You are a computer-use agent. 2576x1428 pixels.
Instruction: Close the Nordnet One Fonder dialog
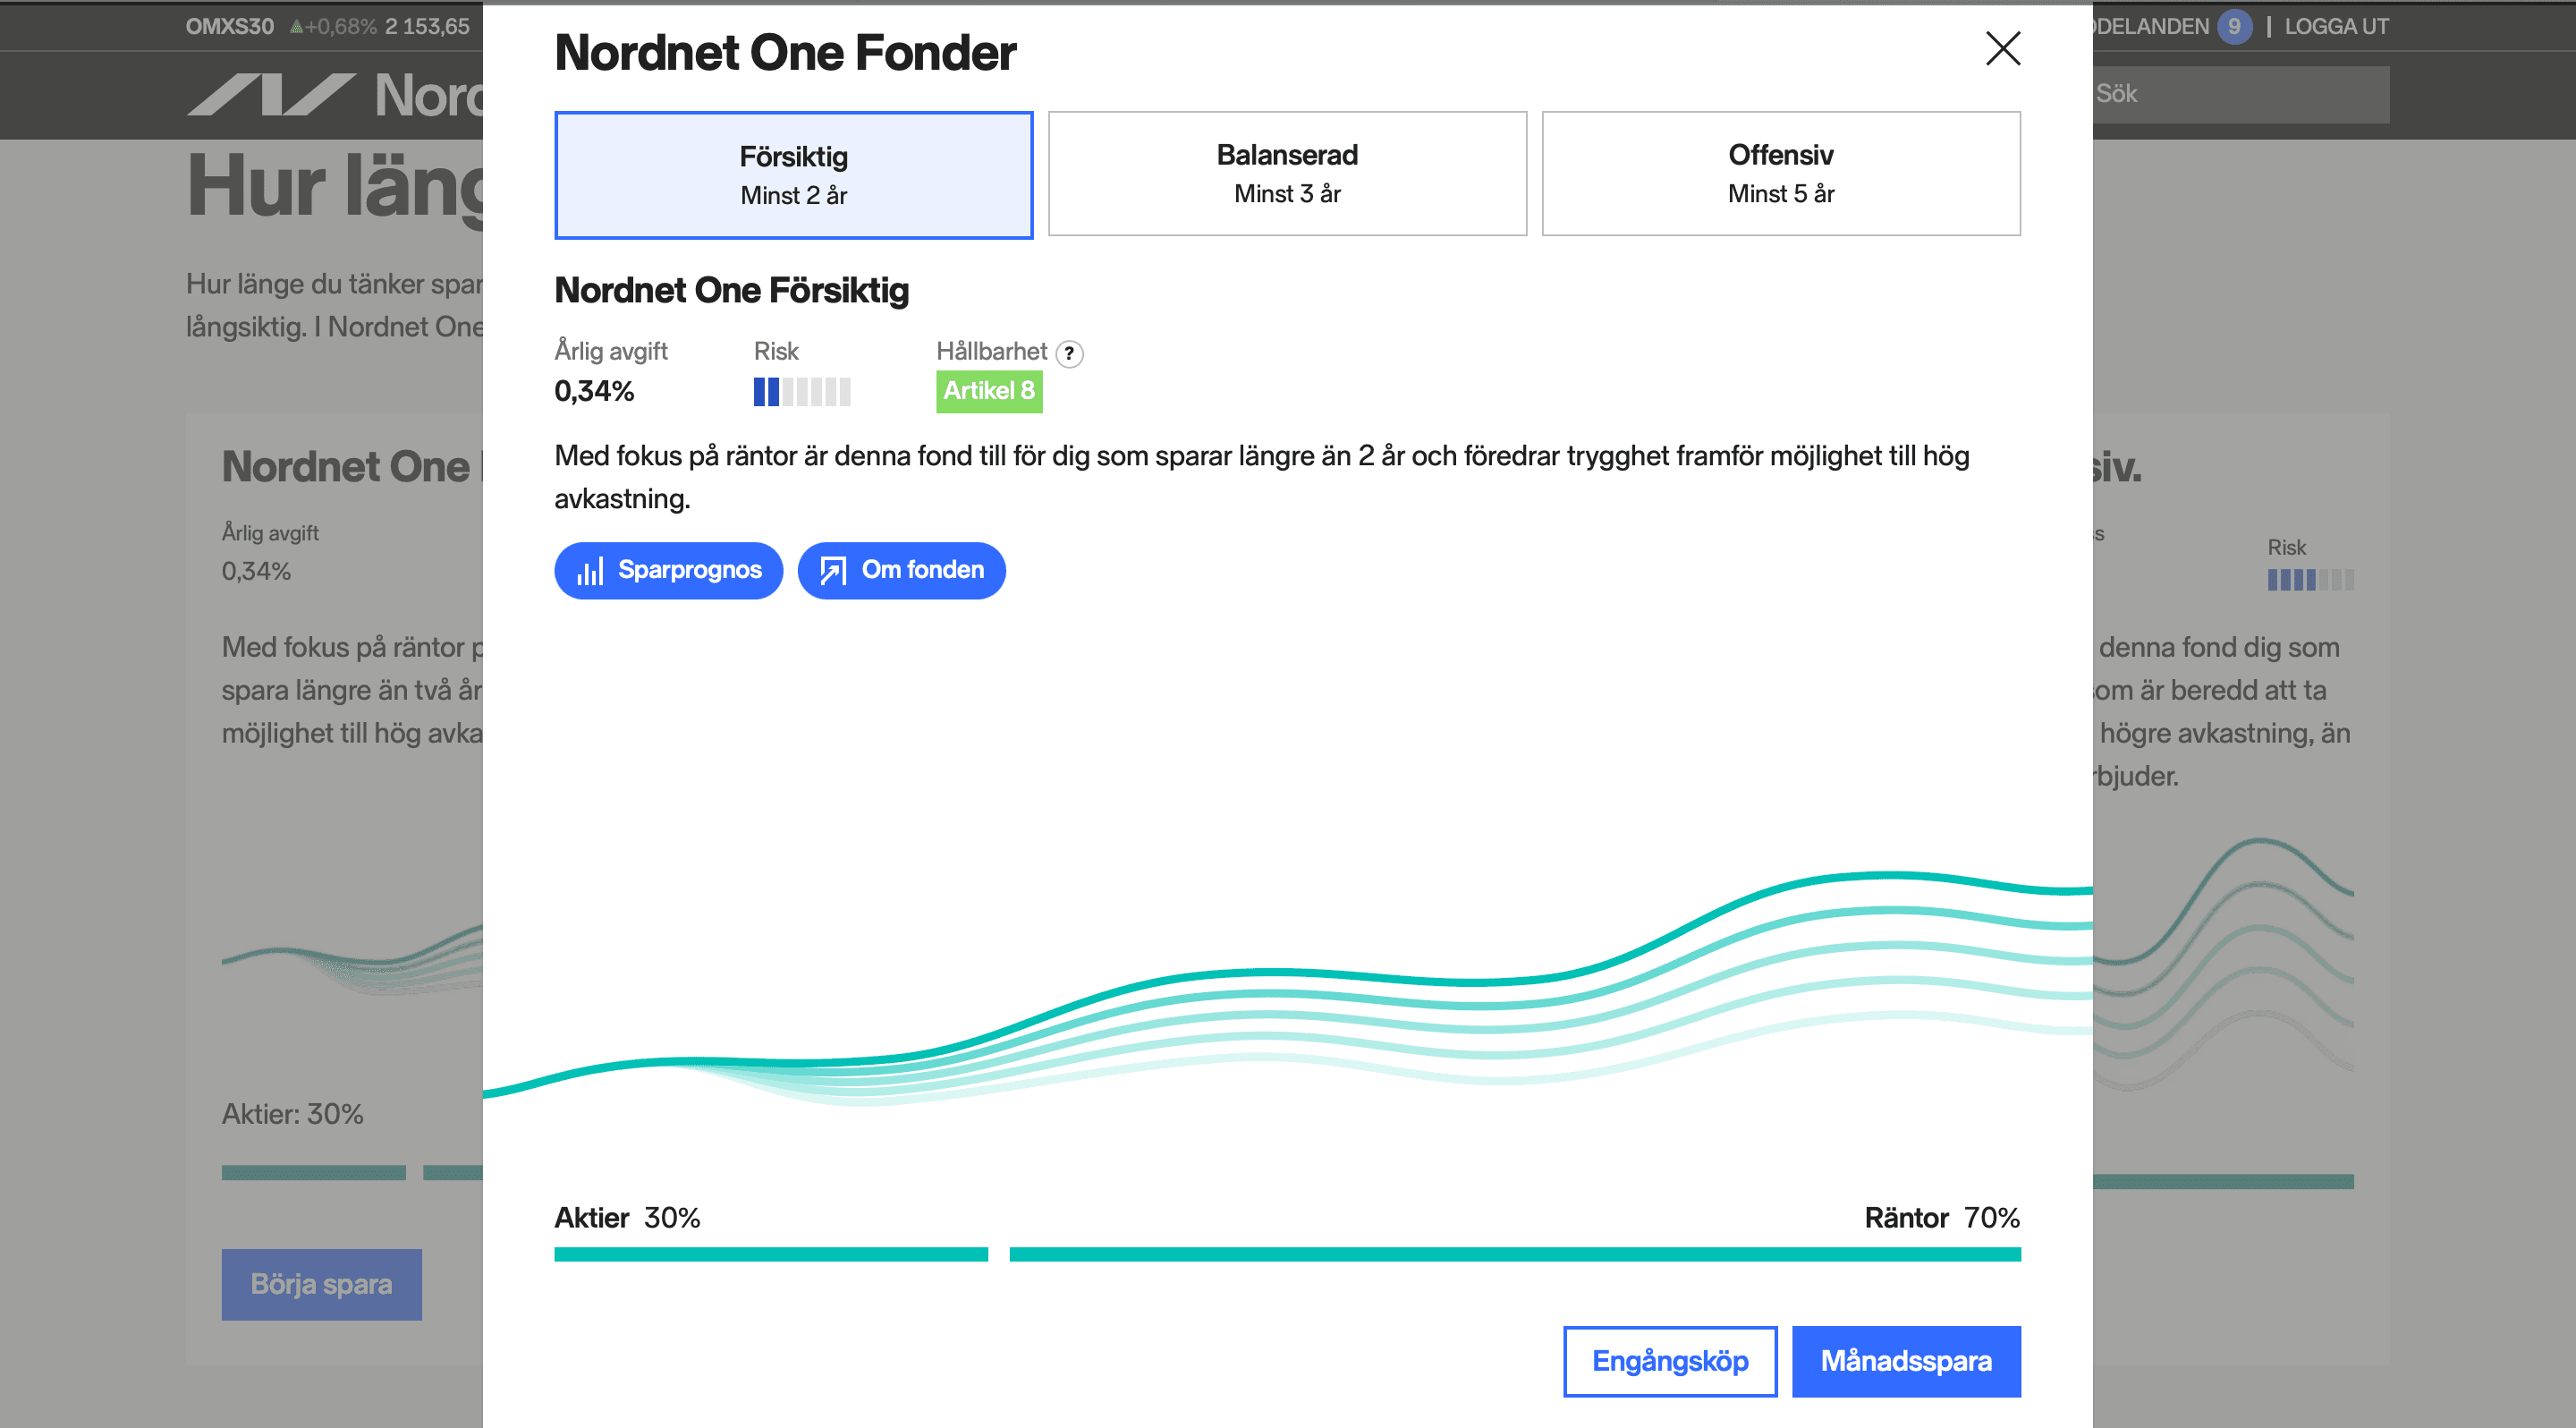point(2002,48)
